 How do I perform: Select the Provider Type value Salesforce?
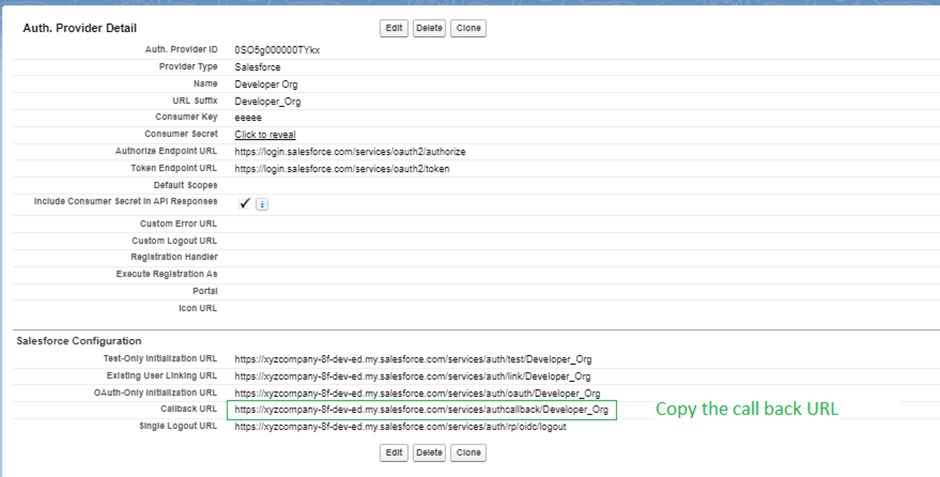pyautogui.click(x=258, y=67)
